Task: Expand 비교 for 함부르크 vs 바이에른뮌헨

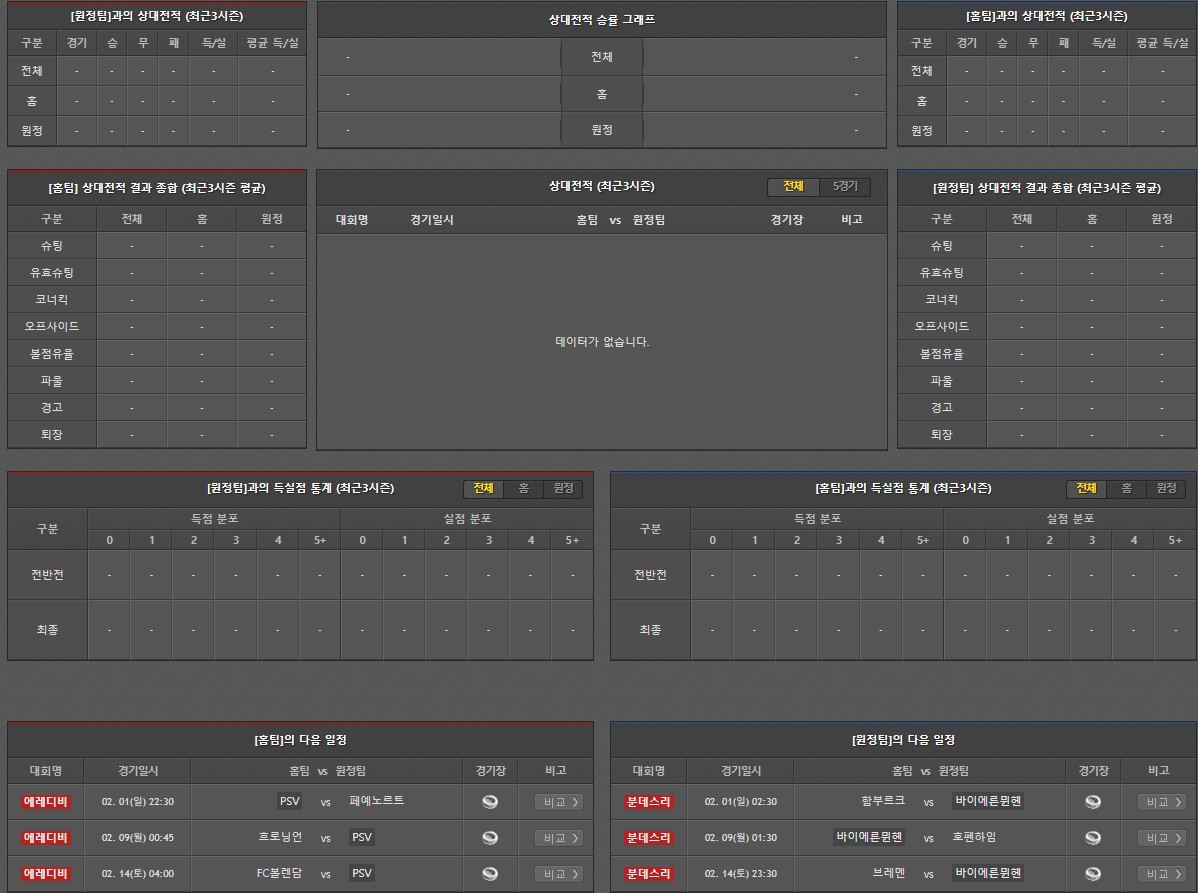Action: 1162,802
